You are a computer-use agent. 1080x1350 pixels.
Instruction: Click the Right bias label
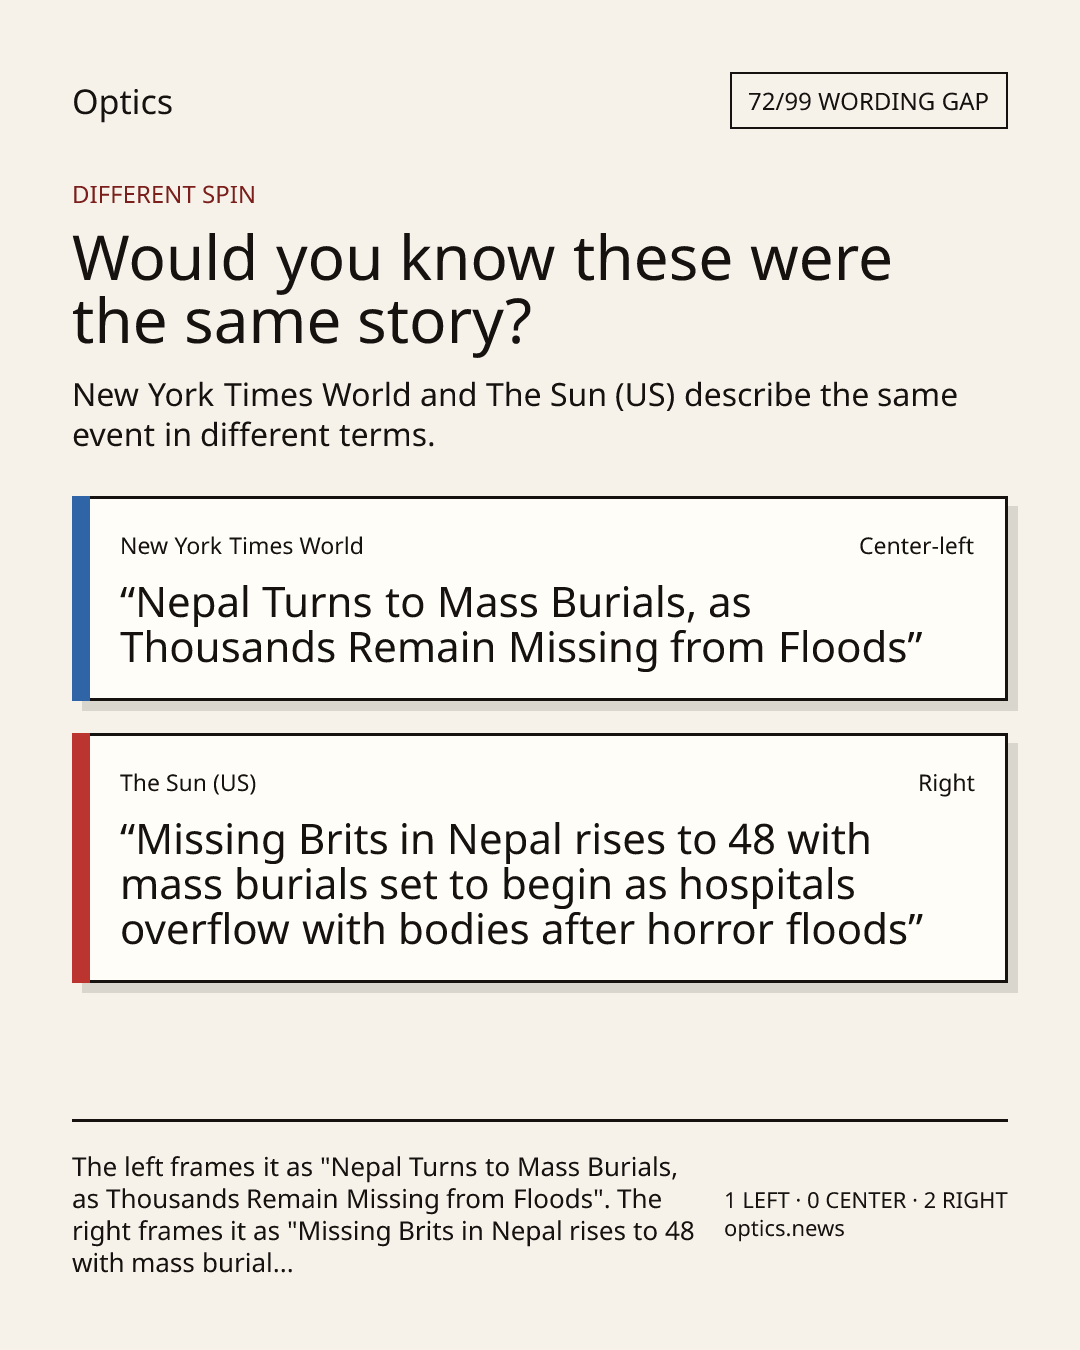click(946, 783)
